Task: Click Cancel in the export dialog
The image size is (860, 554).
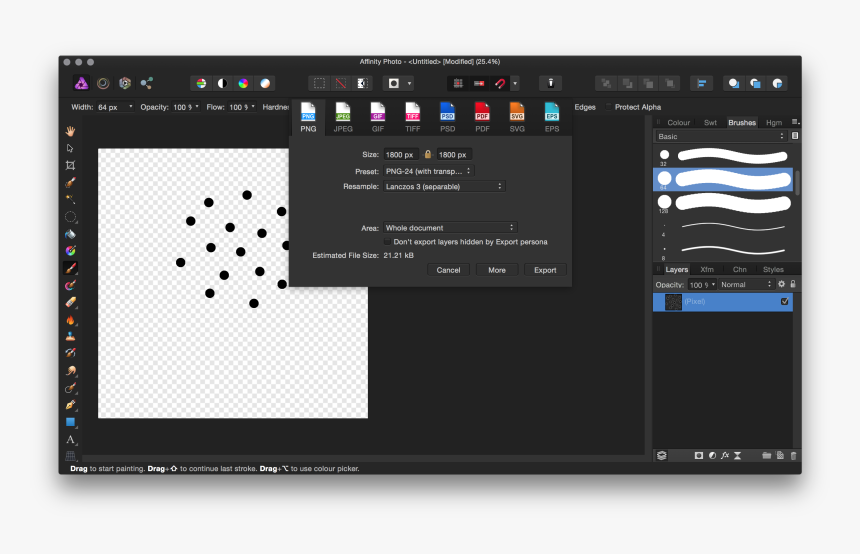Action: point(448,270)
